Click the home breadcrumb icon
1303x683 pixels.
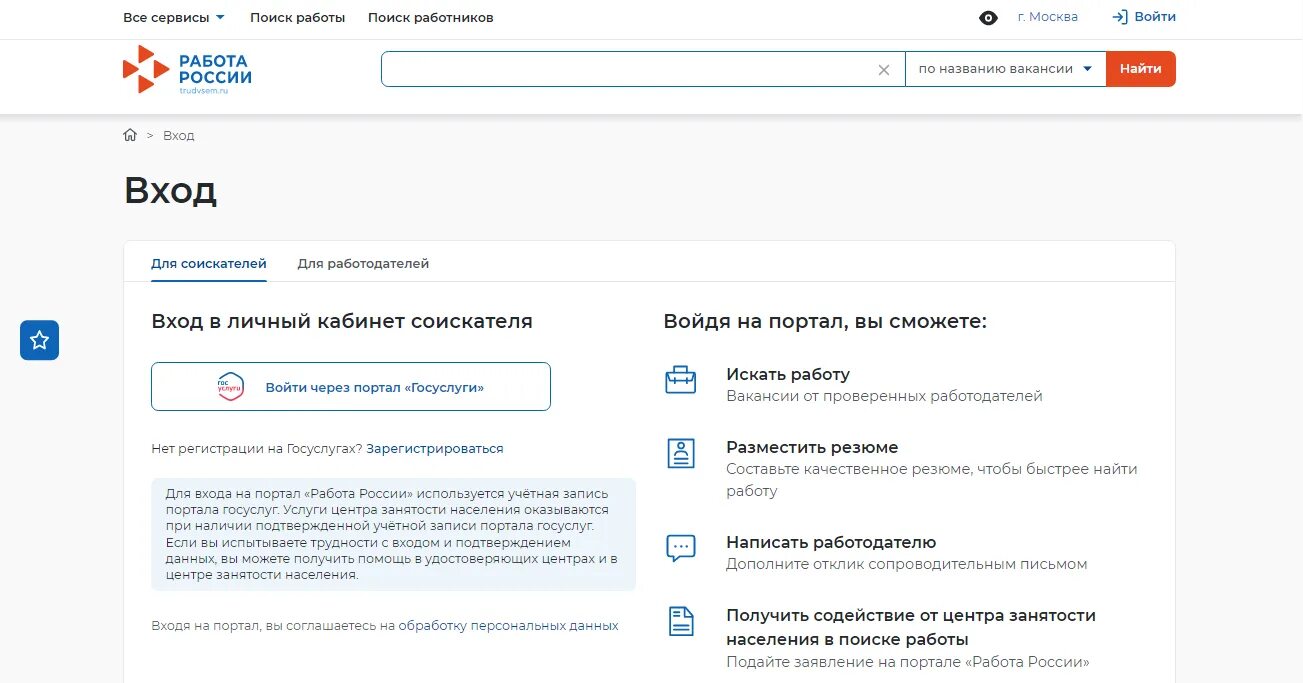130,135
